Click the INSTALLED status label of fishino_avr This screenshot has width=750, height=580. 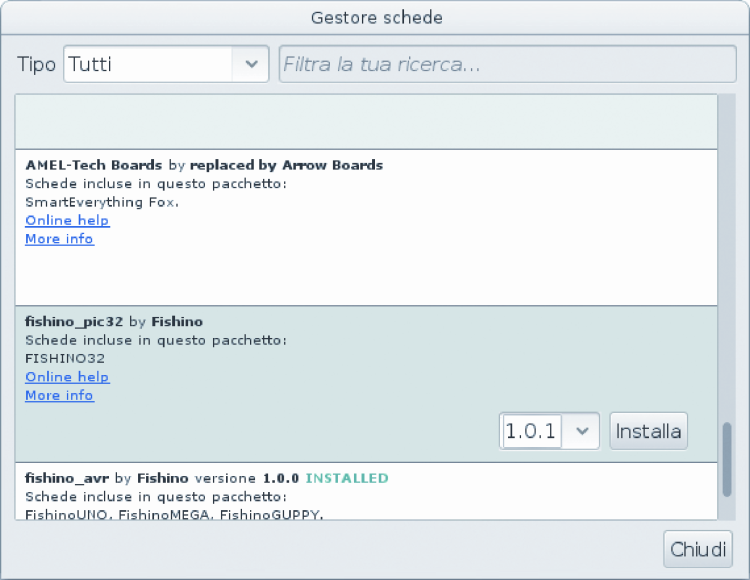pos(346,478)
